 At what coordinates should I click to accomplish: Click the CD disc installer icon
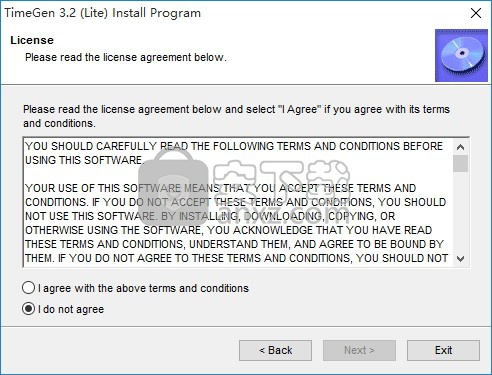pos(461,55)
